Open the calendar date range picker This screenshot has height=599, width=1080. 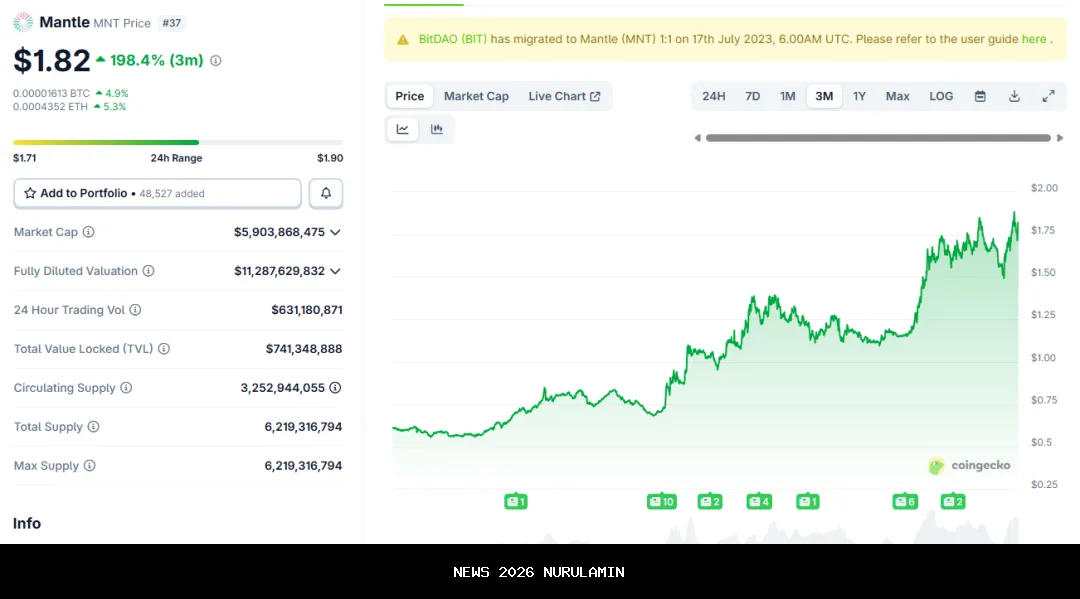(x=980, y=96)
